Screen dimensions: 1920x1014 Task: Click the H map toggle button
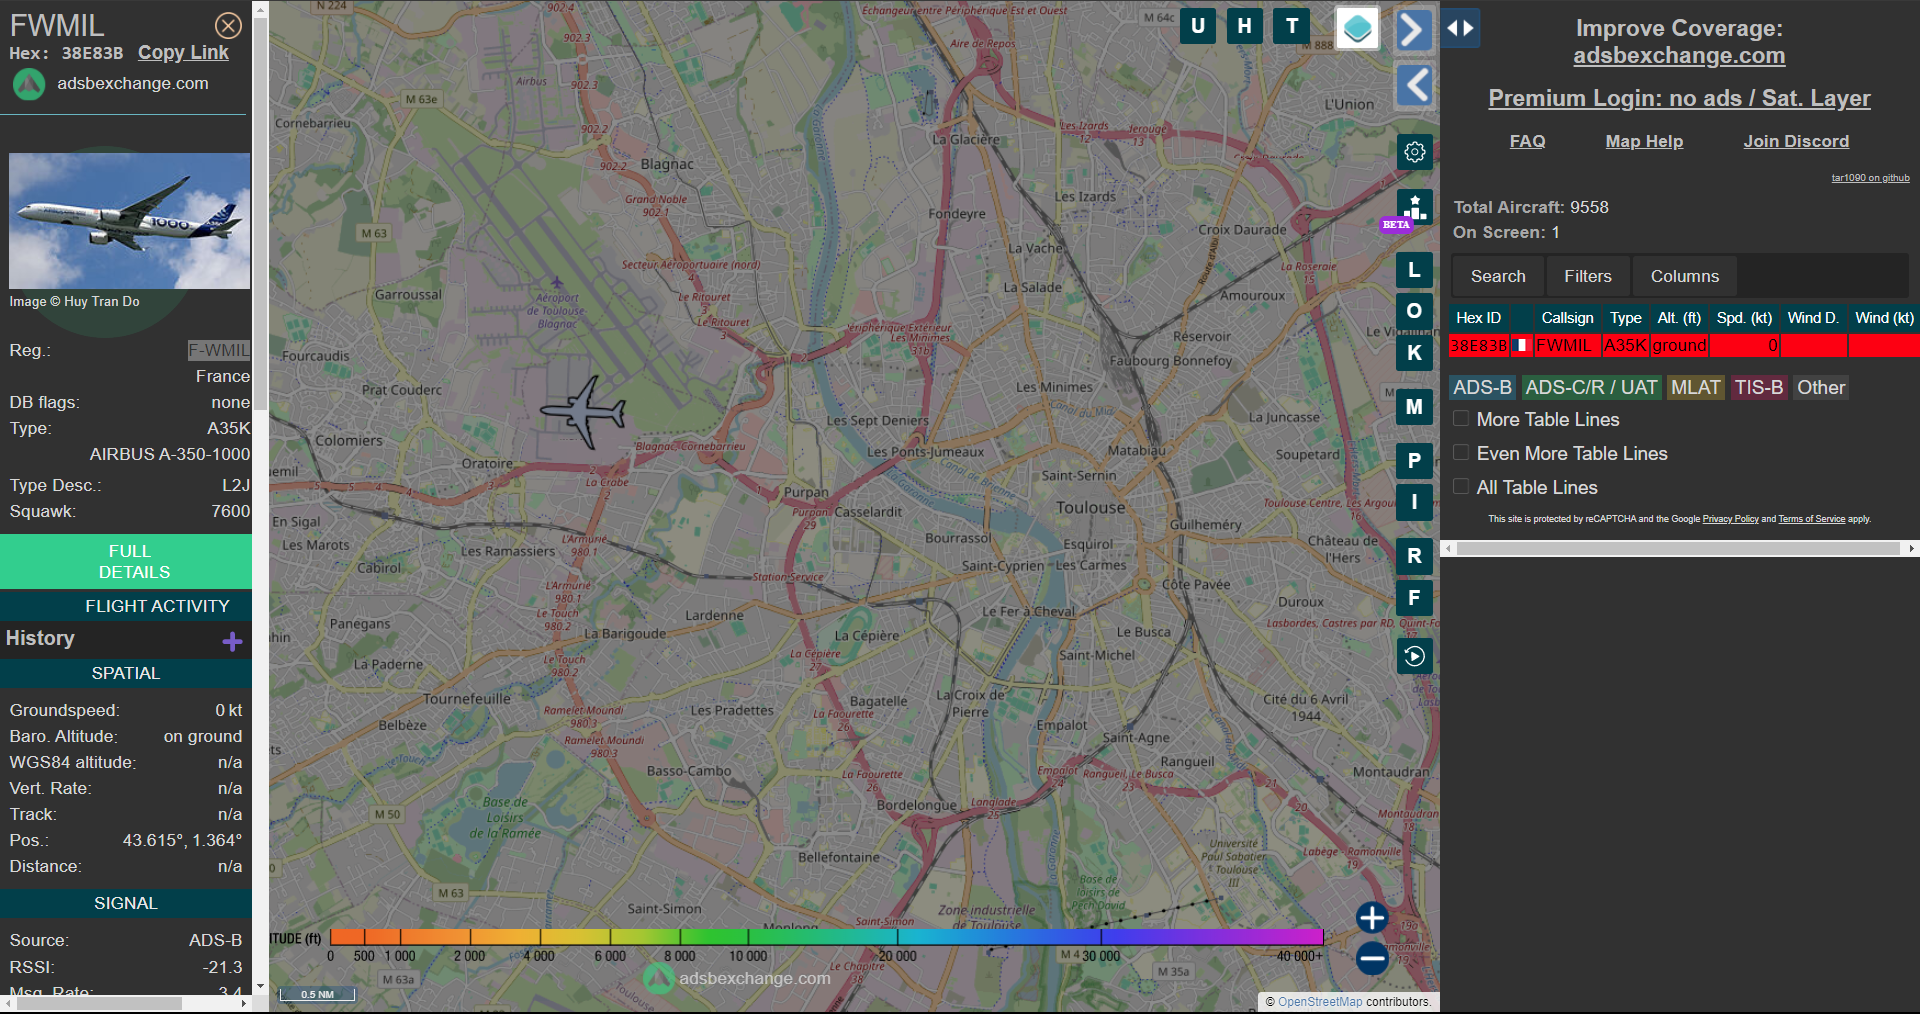point(1244,26)
